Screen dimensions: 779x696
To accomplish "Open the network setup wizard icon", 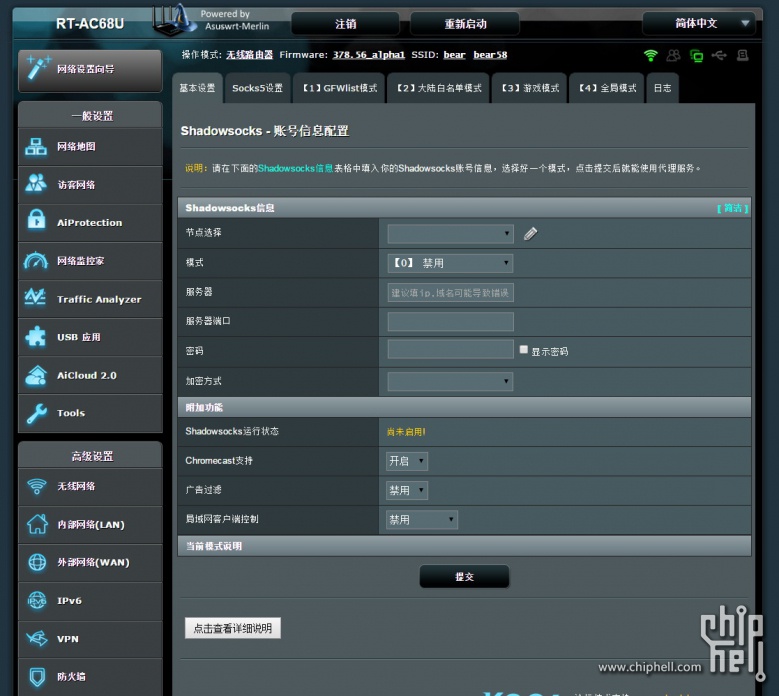I will pos(38,68).
